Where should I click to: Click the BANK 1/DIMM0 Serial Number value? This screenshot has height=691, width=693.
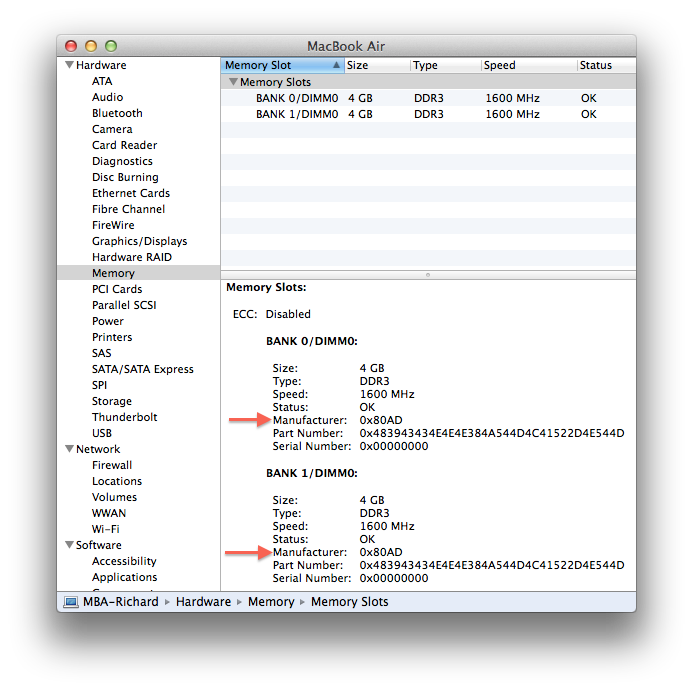coord(394,578)
